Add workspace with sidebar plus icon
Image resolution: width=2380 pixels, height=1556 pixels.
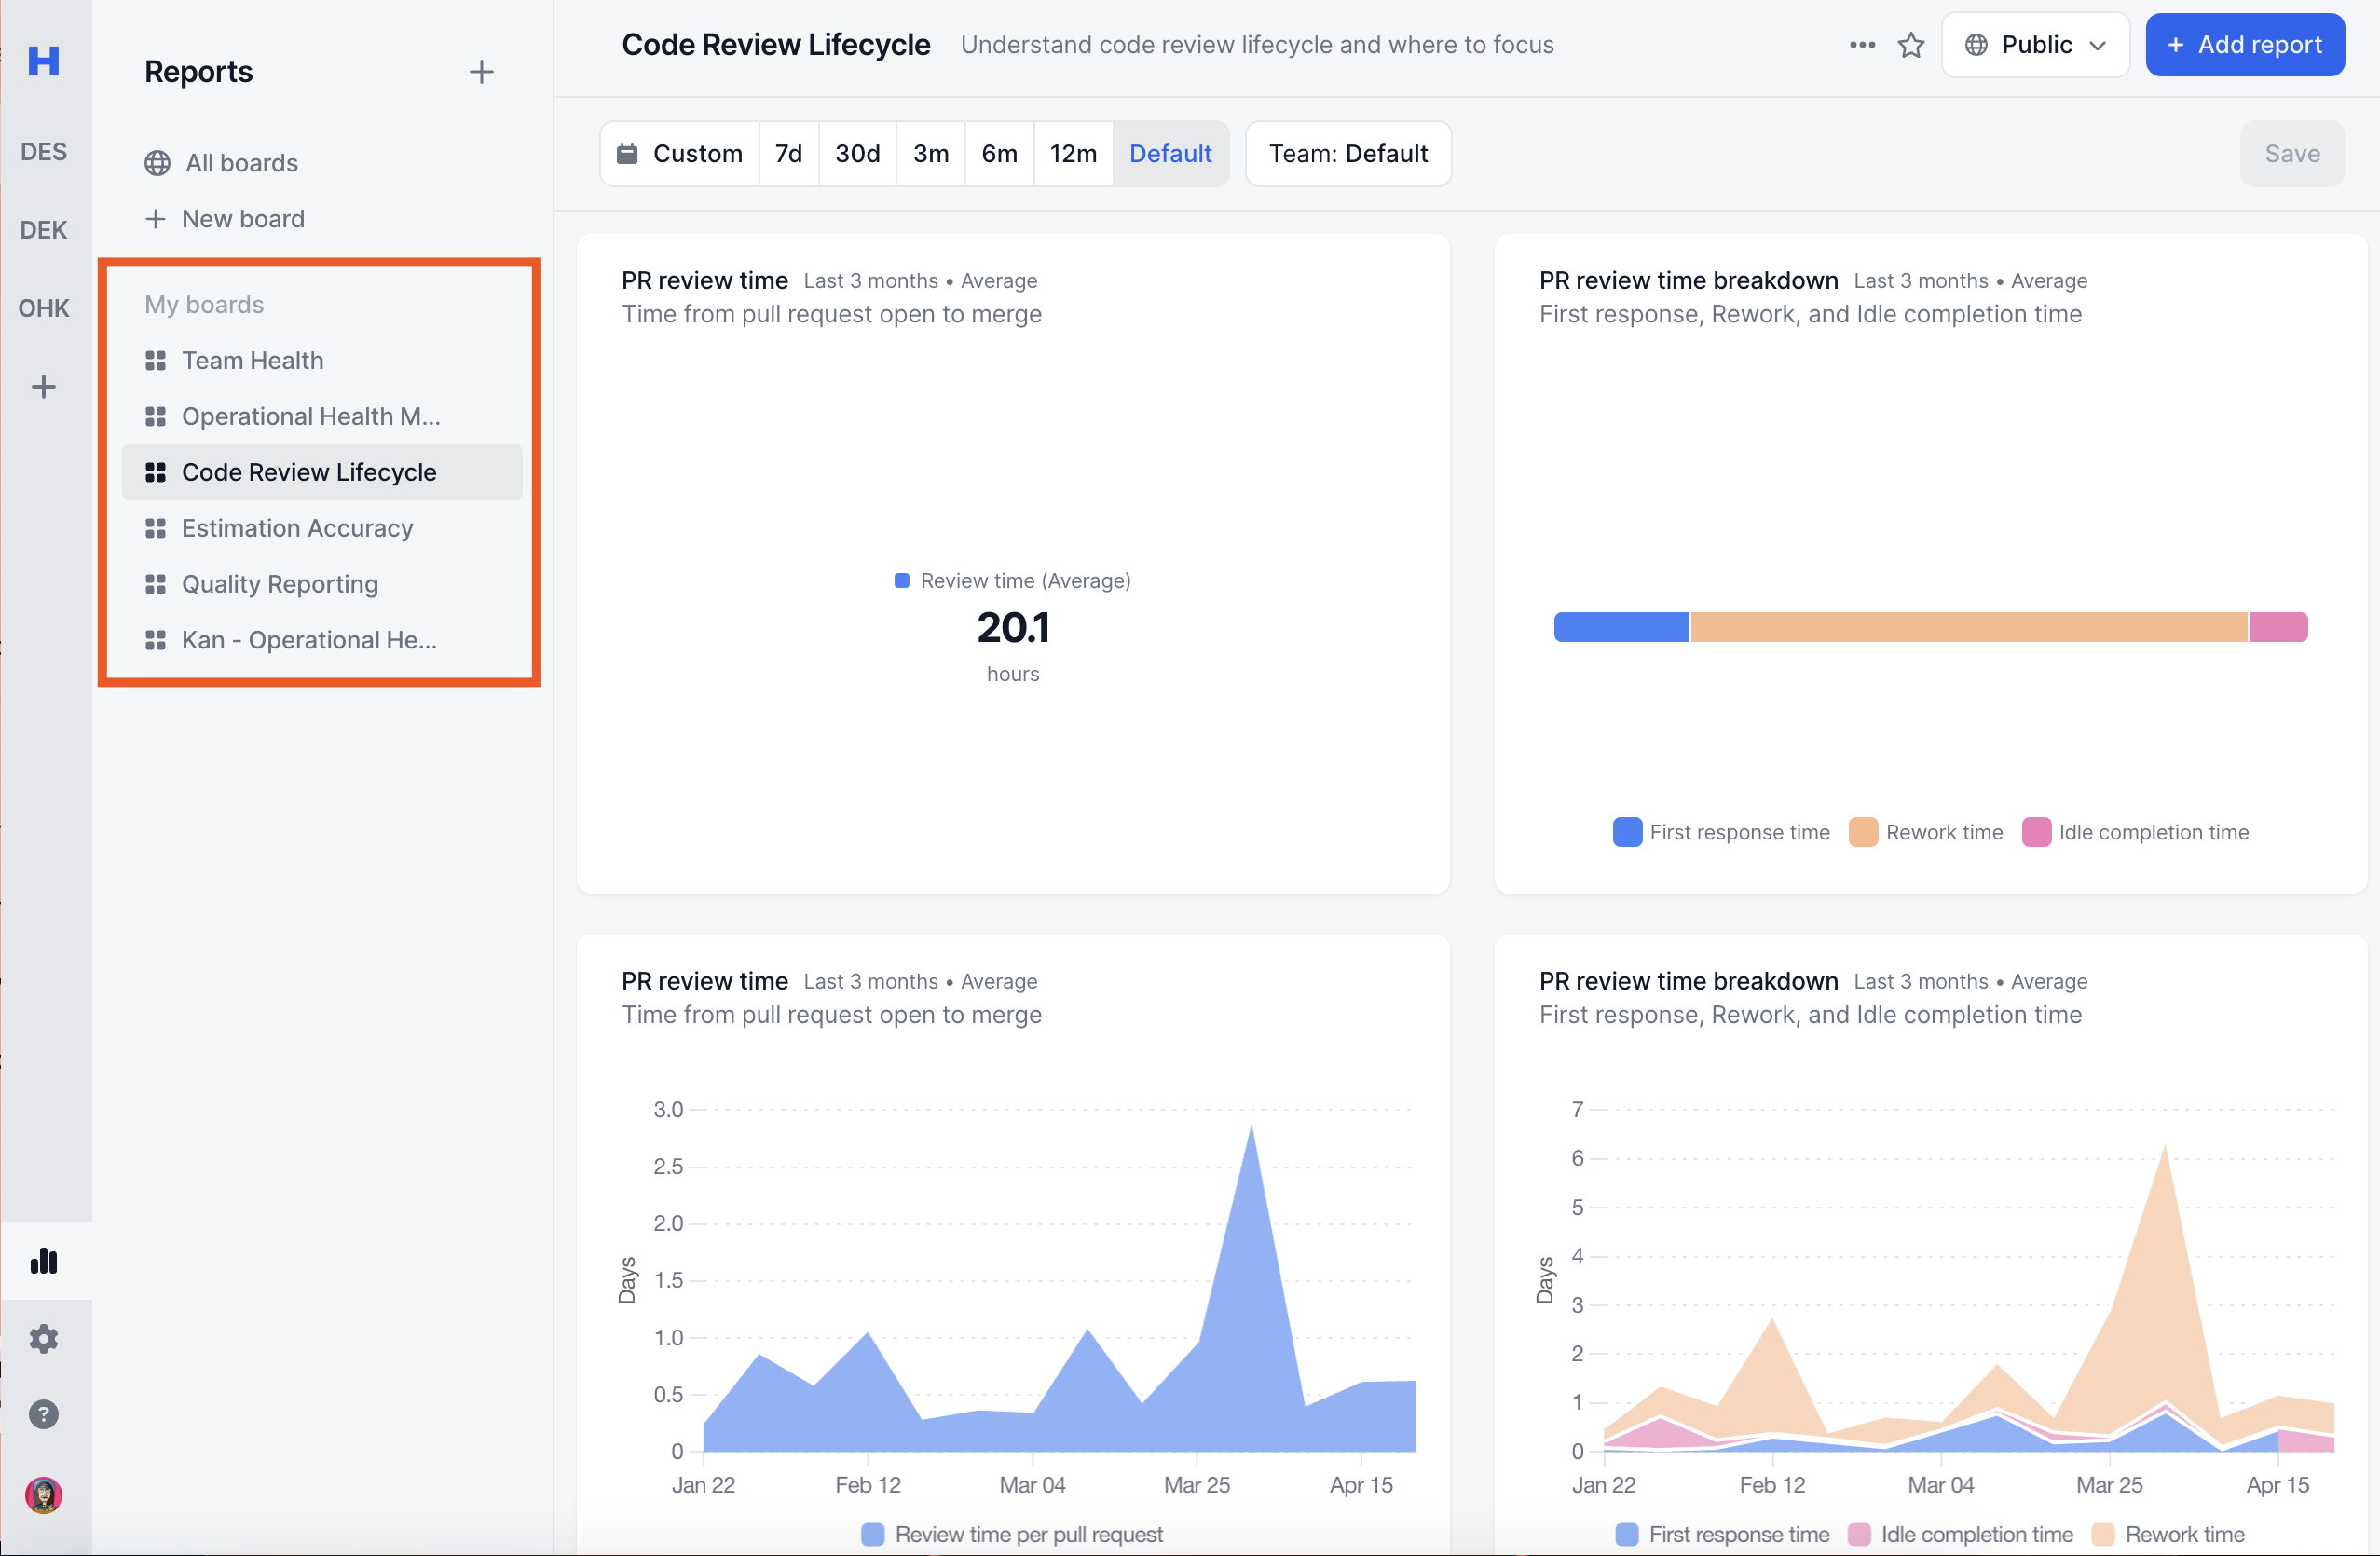(44, 387)
